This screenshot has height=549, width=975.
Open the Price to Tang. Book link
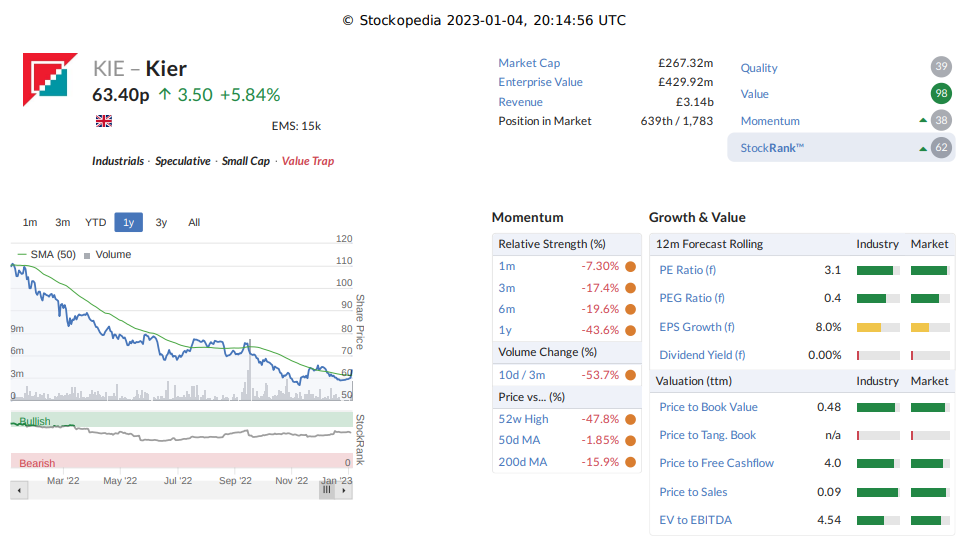coord(708,435)
